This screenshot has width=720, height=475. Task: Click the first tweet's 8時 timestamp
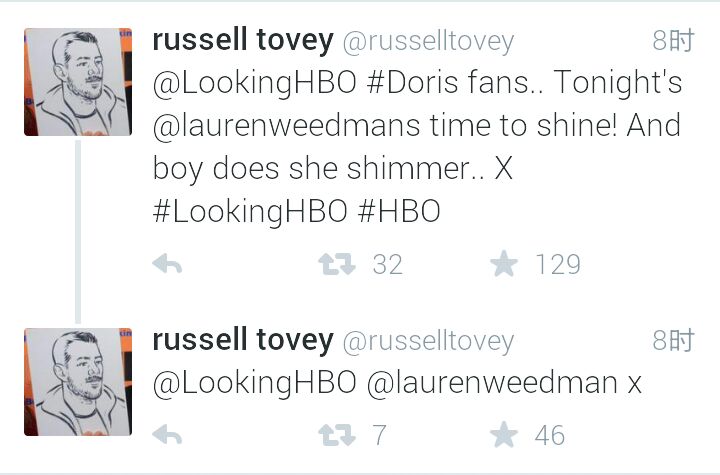click(x=673, y=40)
